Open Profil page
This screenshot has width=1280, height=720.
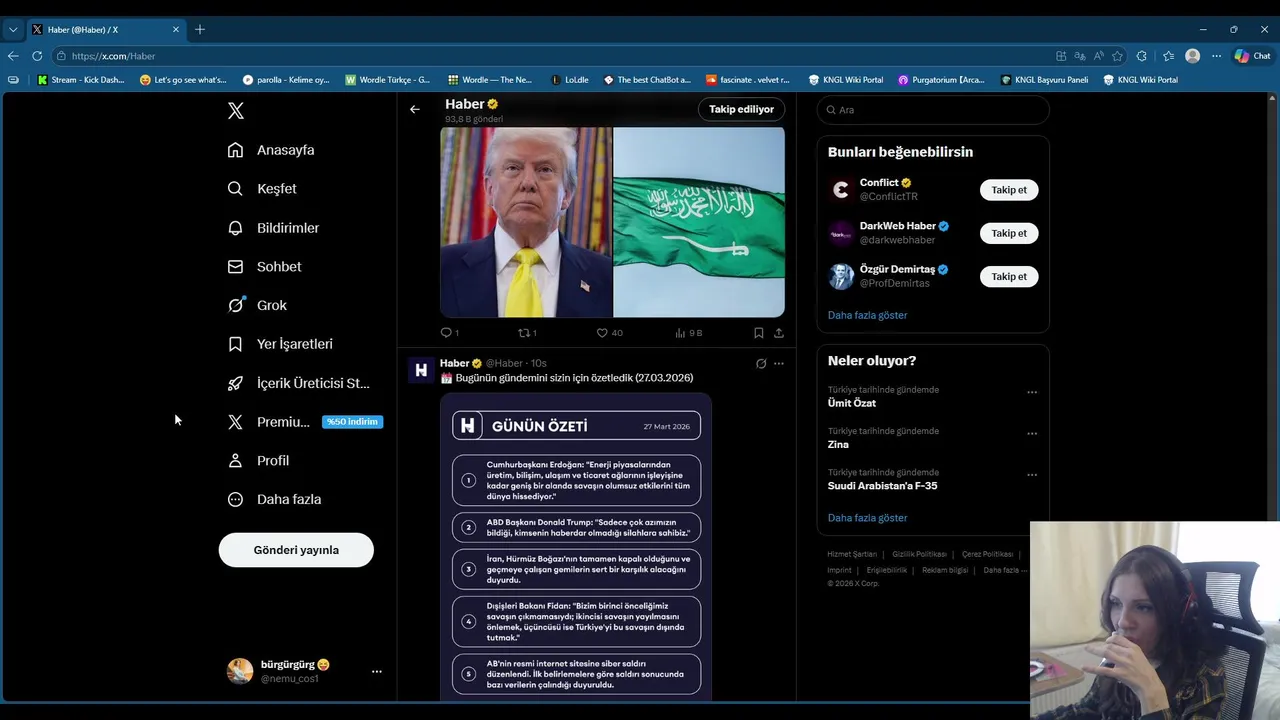[x=258, y=461]
